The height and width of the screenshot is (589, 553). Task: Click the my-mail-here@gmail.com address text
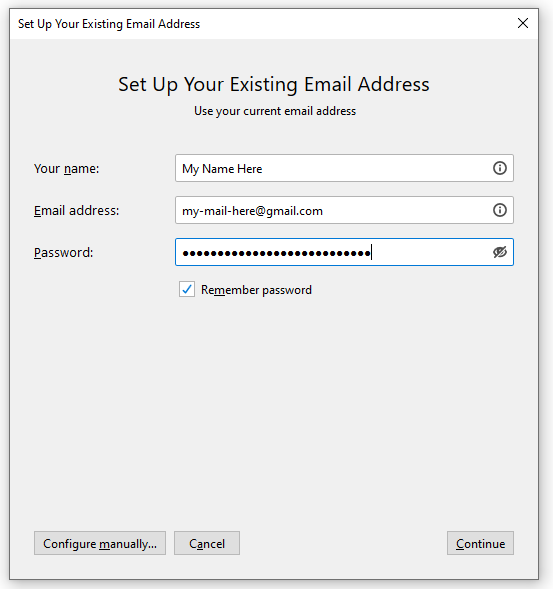pyautogui.click(x=252, y=211)
